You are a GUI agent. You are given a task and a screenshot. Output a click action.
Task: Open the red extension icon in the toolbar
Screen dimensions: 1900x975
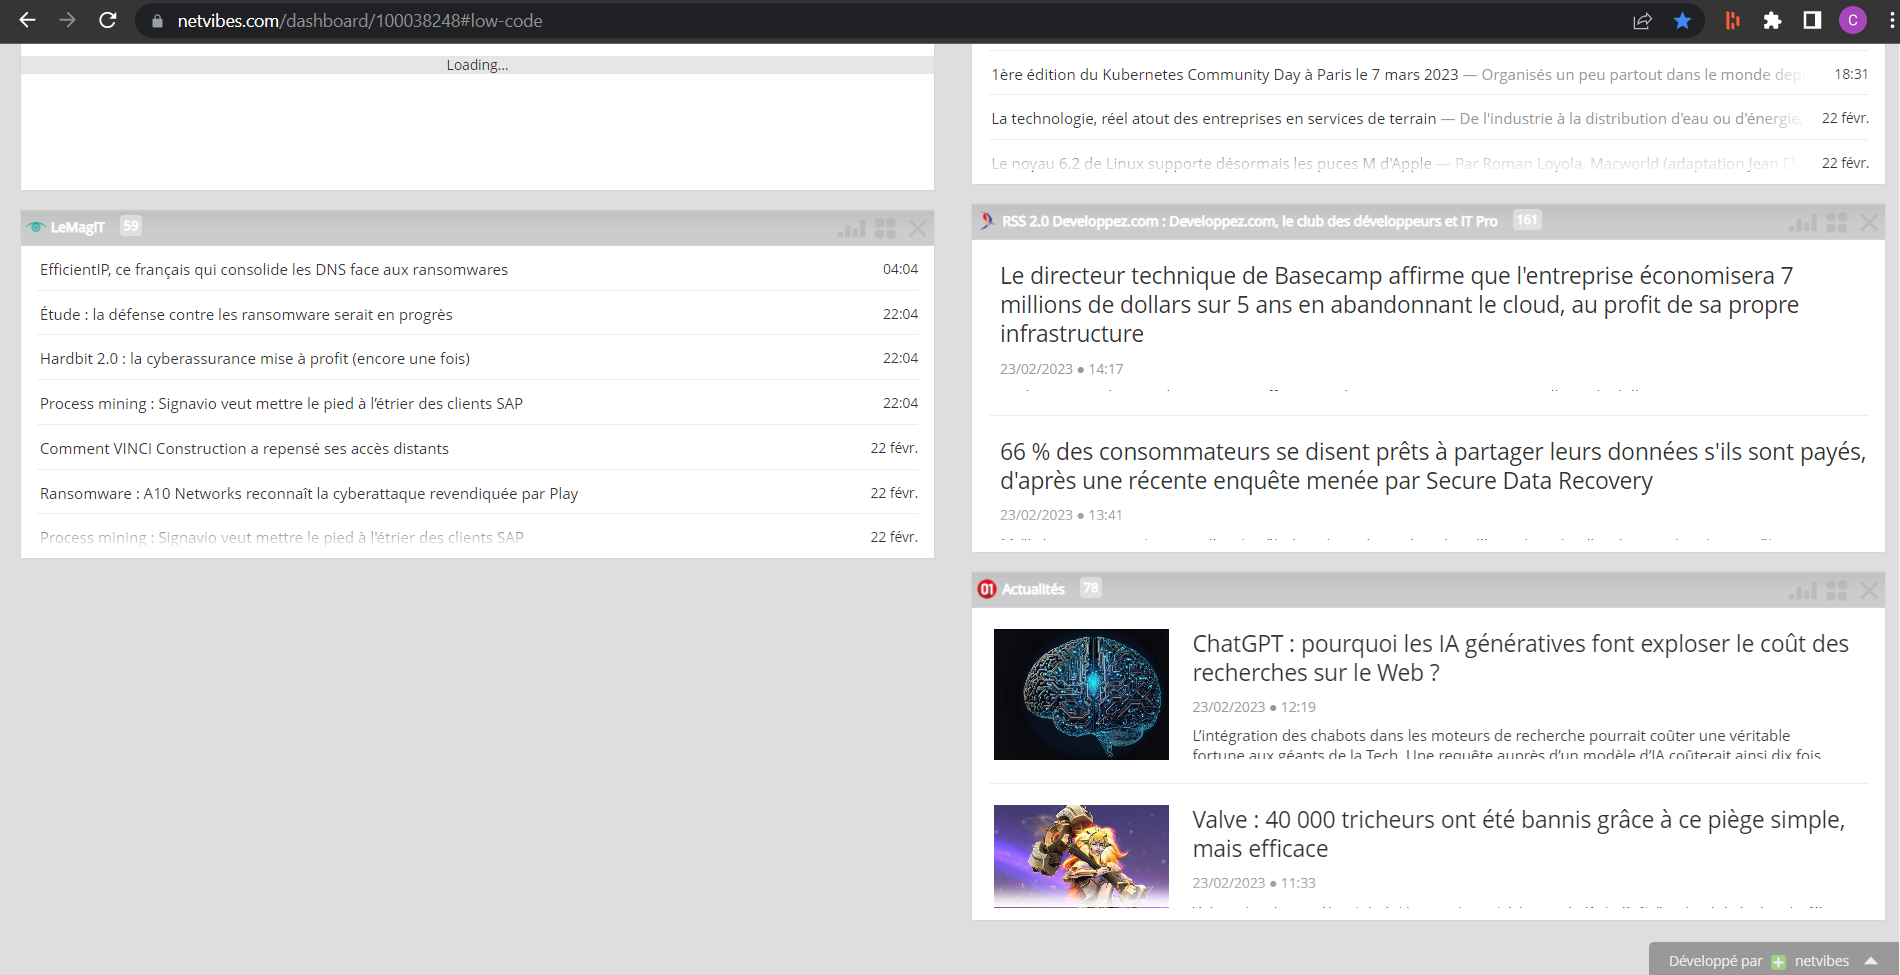pyautogui.click(x=1732, y=21)
